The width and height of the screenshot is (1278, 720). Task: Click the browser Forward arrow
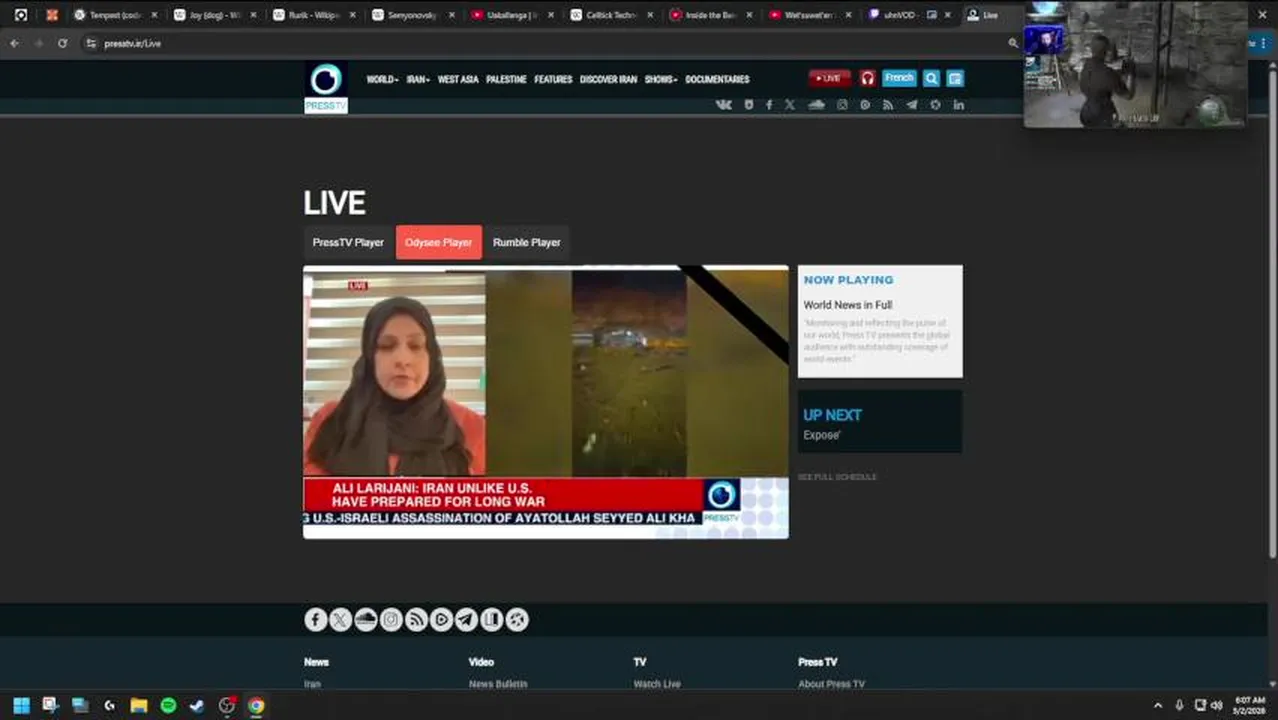[x=38, y=43]
